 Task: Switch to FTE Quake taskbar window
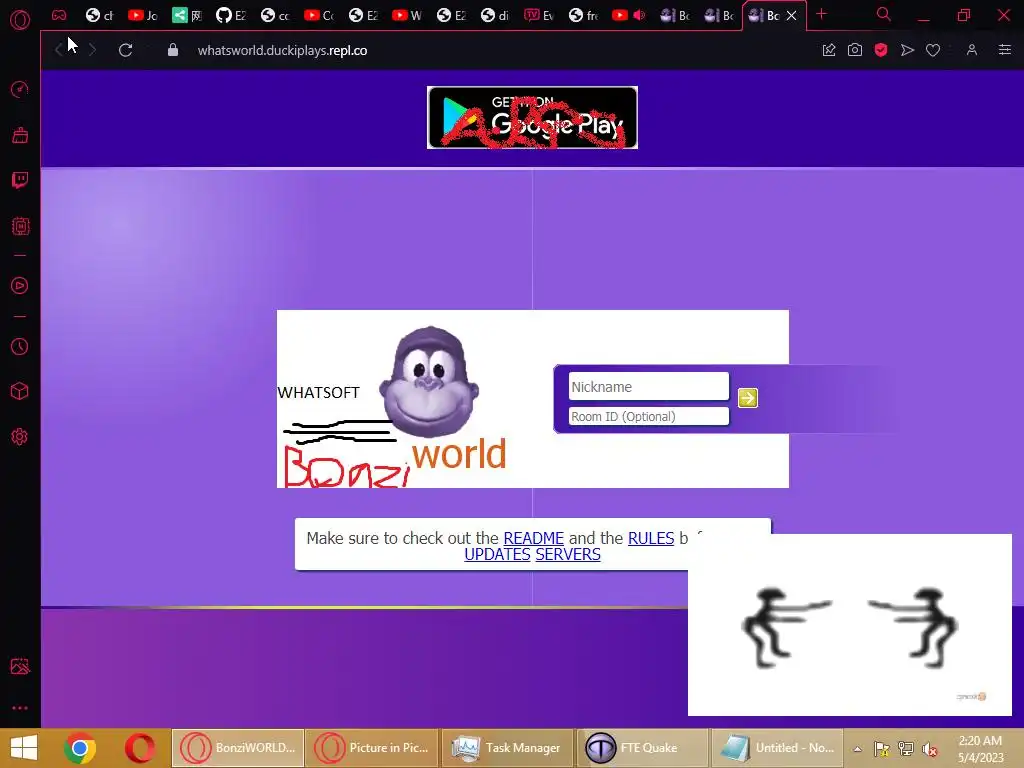click(642, 748)
